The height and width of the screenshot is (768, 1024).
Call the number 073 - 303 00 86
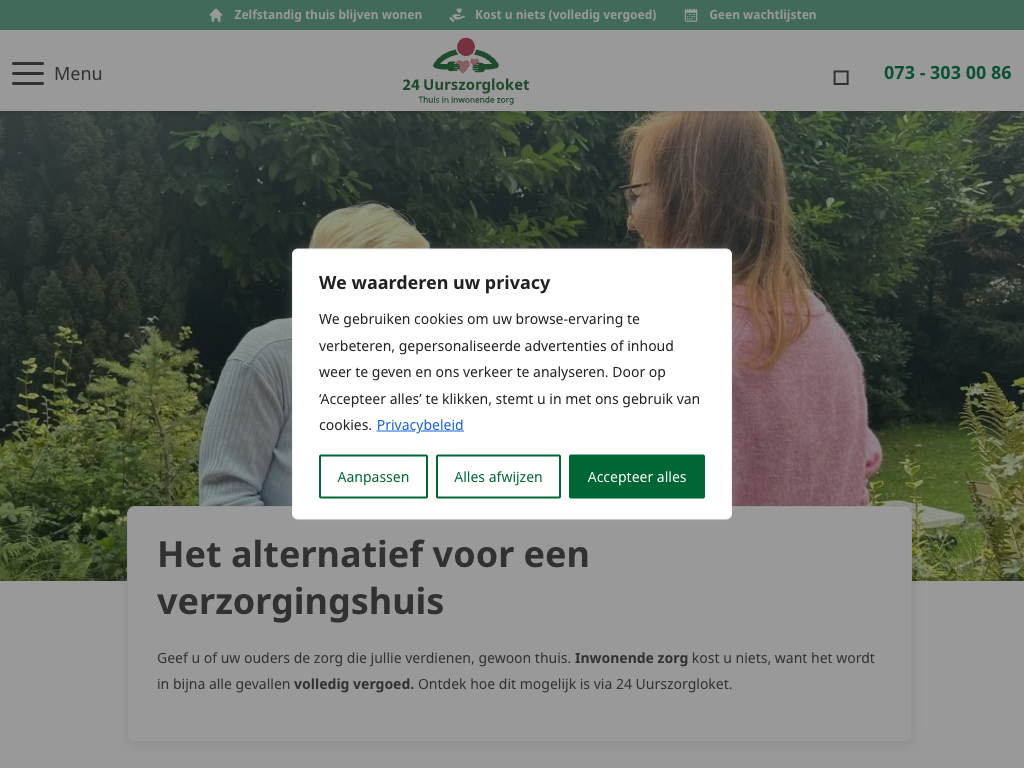(947, 72)
